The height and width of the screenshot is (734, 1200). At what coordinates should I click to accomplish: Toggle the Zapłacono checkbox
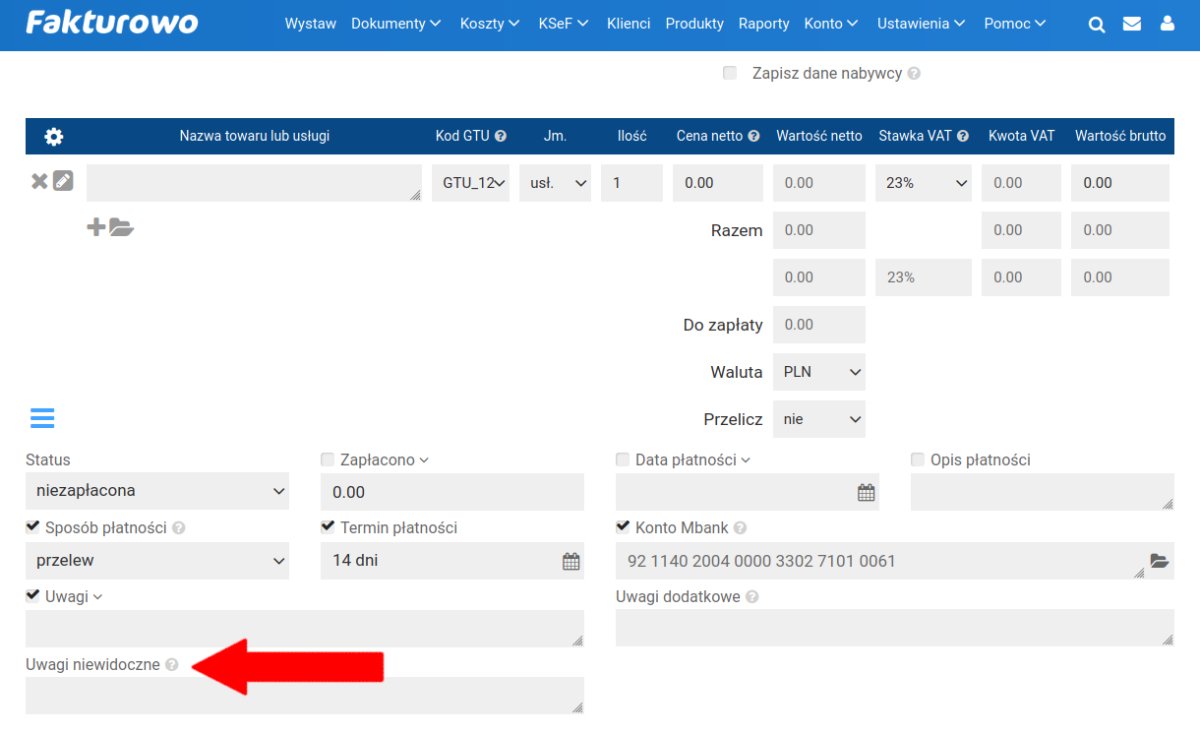point(327,460)
